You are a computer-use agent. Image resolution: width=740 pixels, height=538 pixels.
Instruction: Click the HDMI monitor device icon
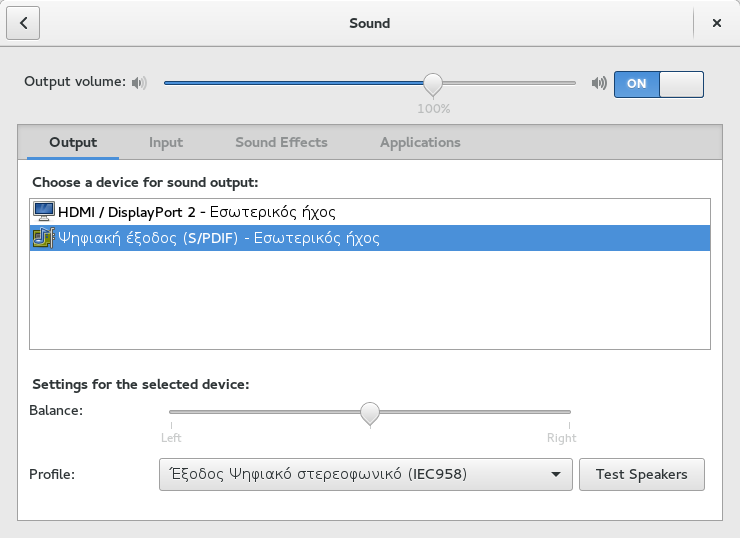(43, 211)
